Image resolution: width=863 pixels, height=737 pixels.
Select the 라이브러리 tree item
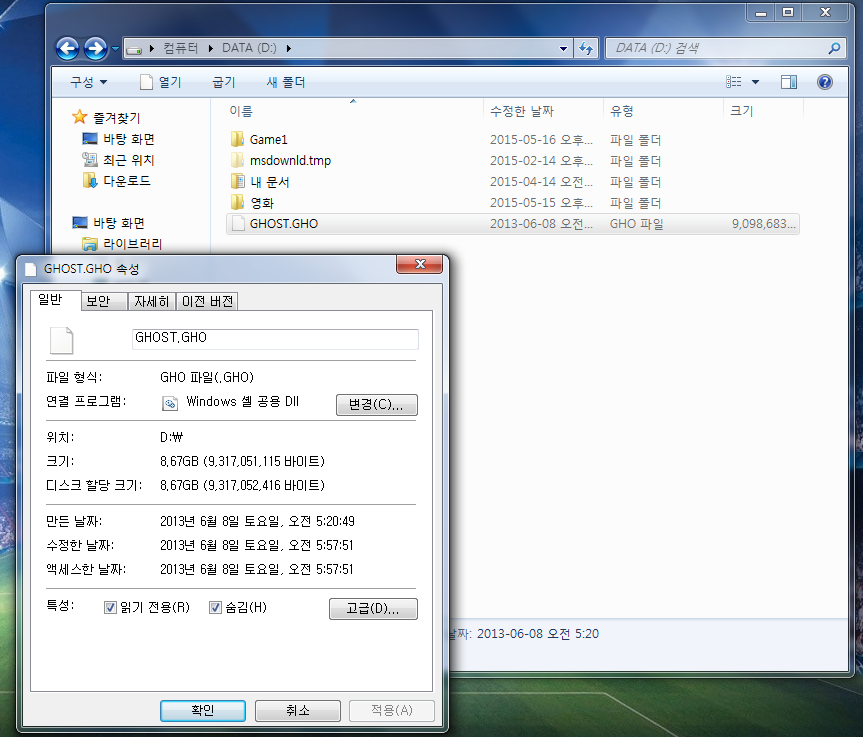click(133, 243)
